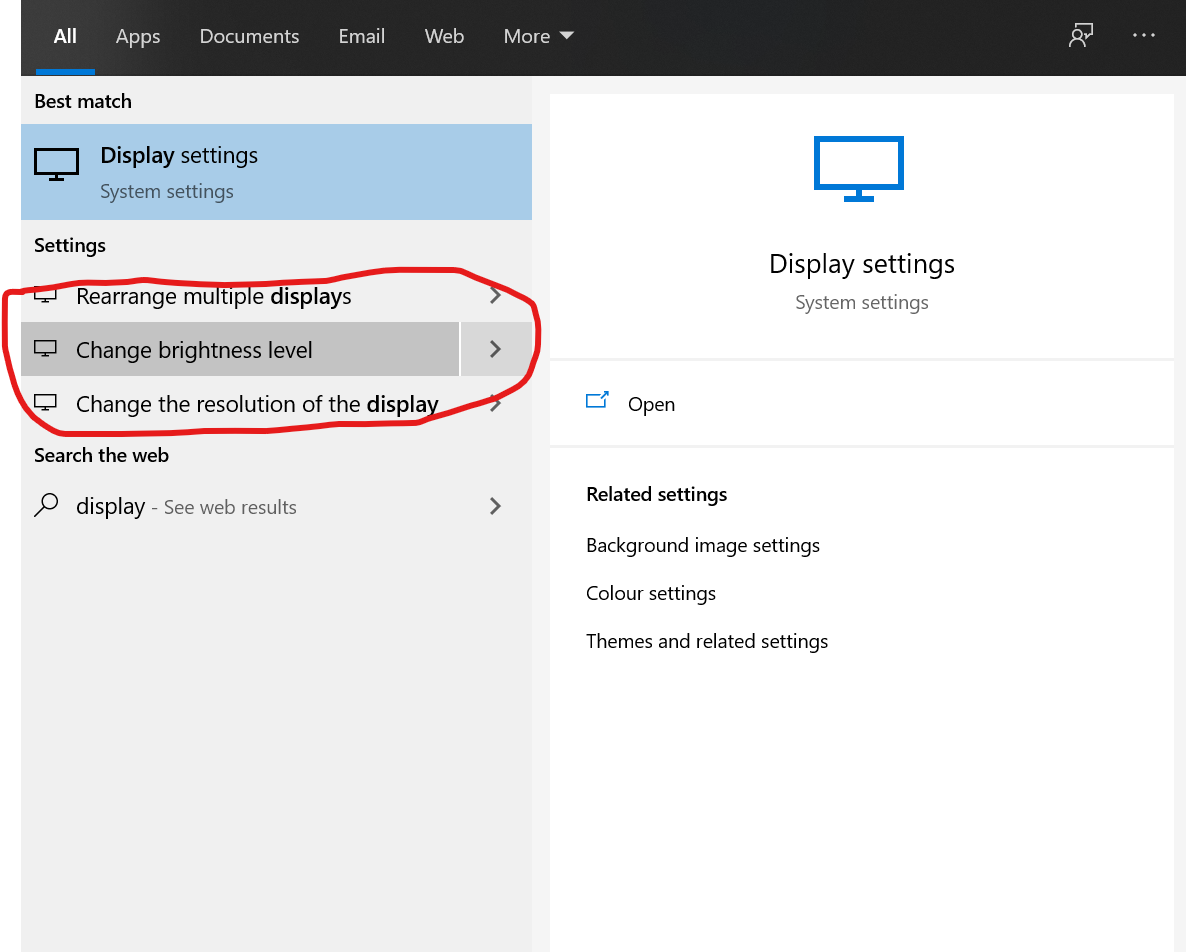The height and width of the screenshot is (952, 1186).
Task: Expand Change the resolution of the display
Action: [495, 403]
